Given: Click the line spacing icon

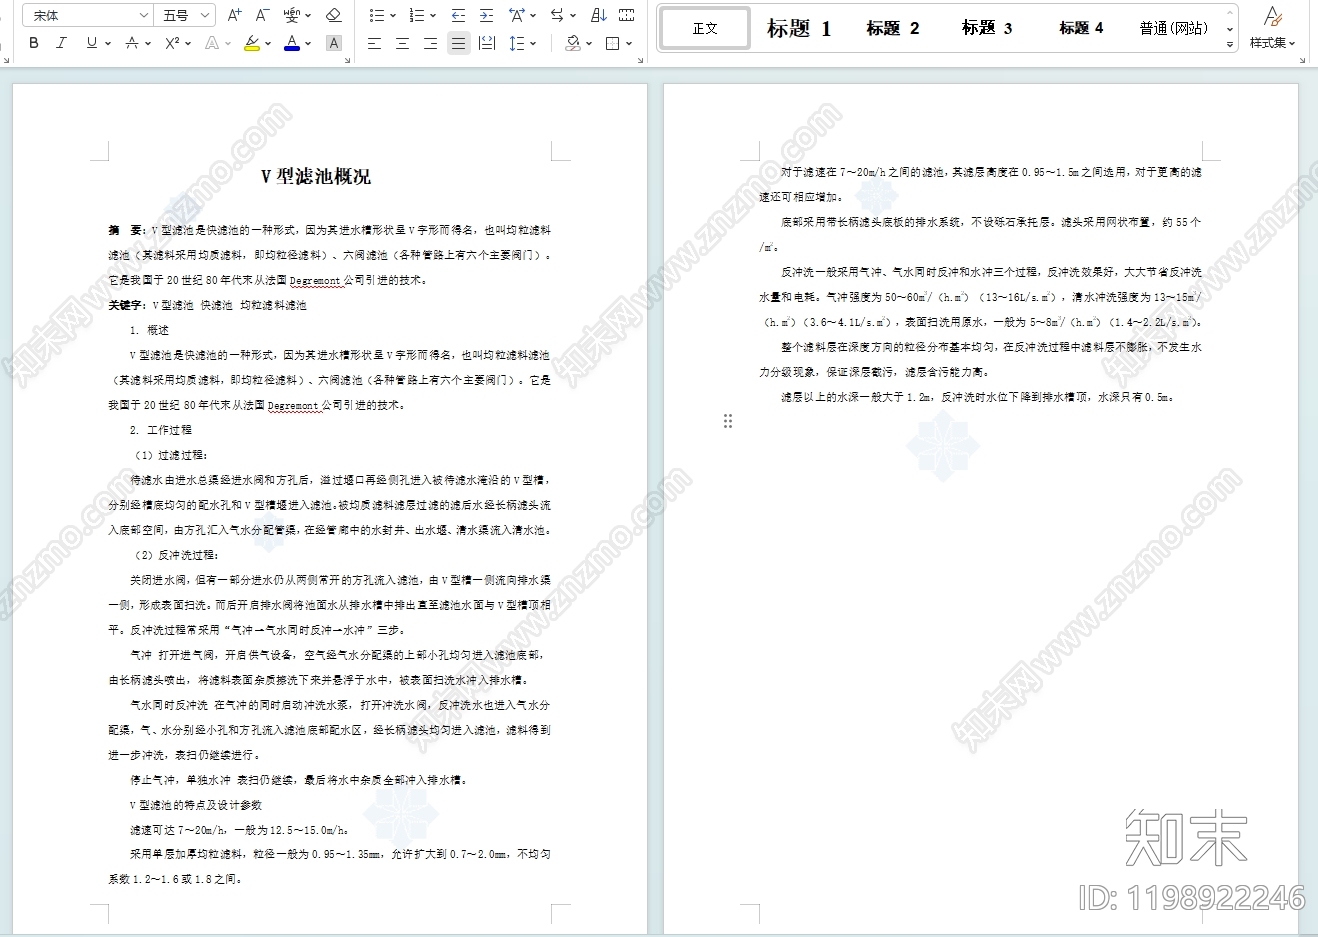Looking at the screenshot, I should [517, 43].
